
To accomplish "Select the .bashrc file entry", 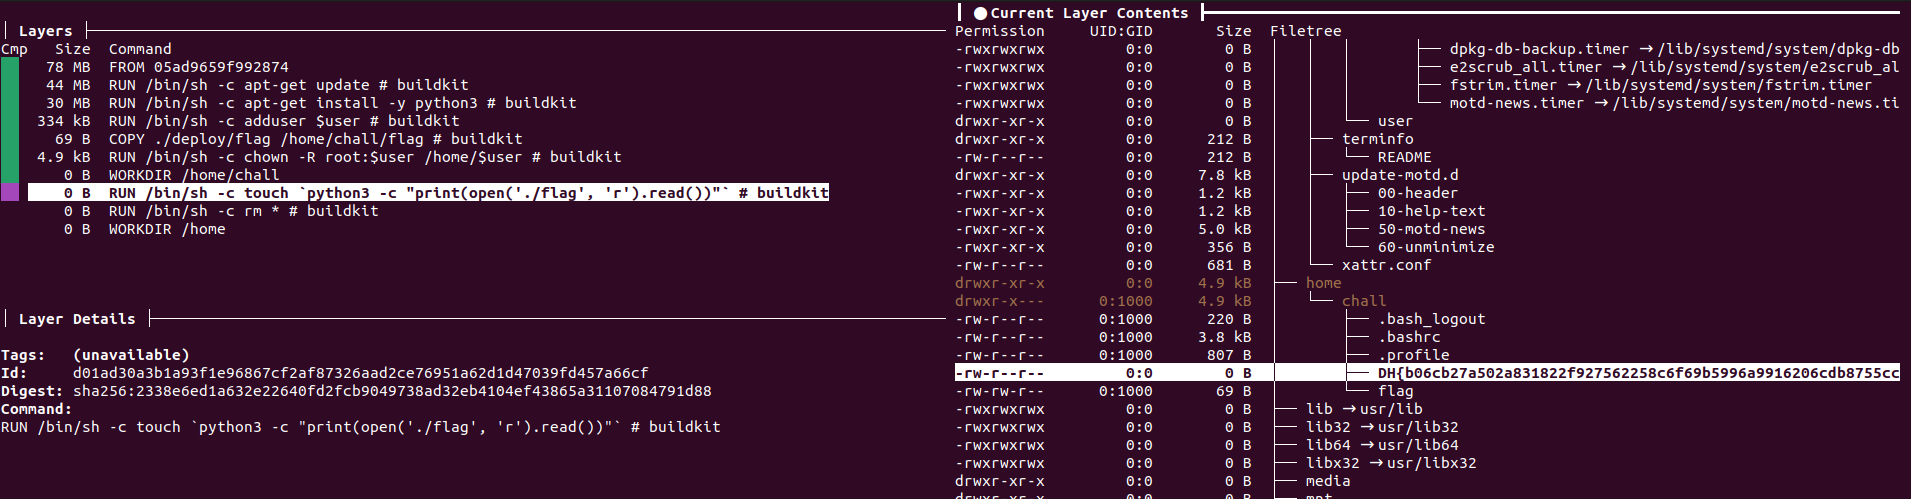I will [1409, 337].
